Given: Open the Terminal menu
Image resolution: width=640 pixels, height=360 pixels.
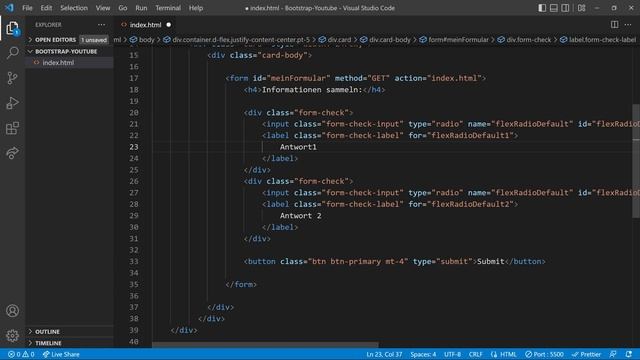Looking at the screenshot, I should pos(168,8).
